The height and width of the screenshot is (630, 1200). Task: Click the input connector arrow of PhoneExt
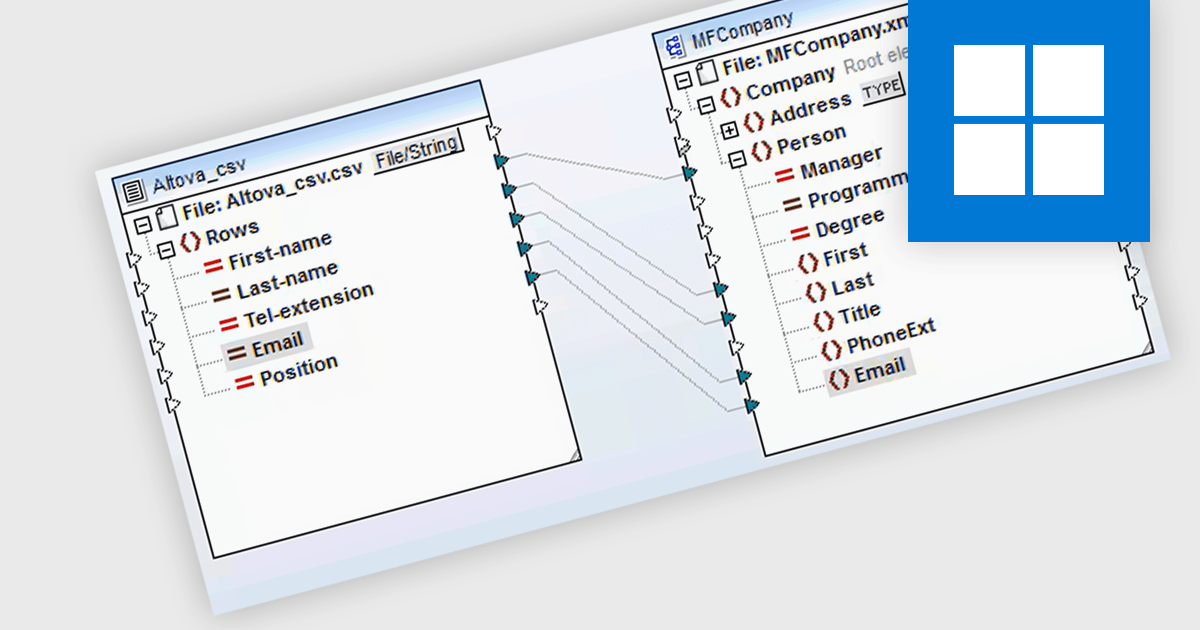click(744, 378)
